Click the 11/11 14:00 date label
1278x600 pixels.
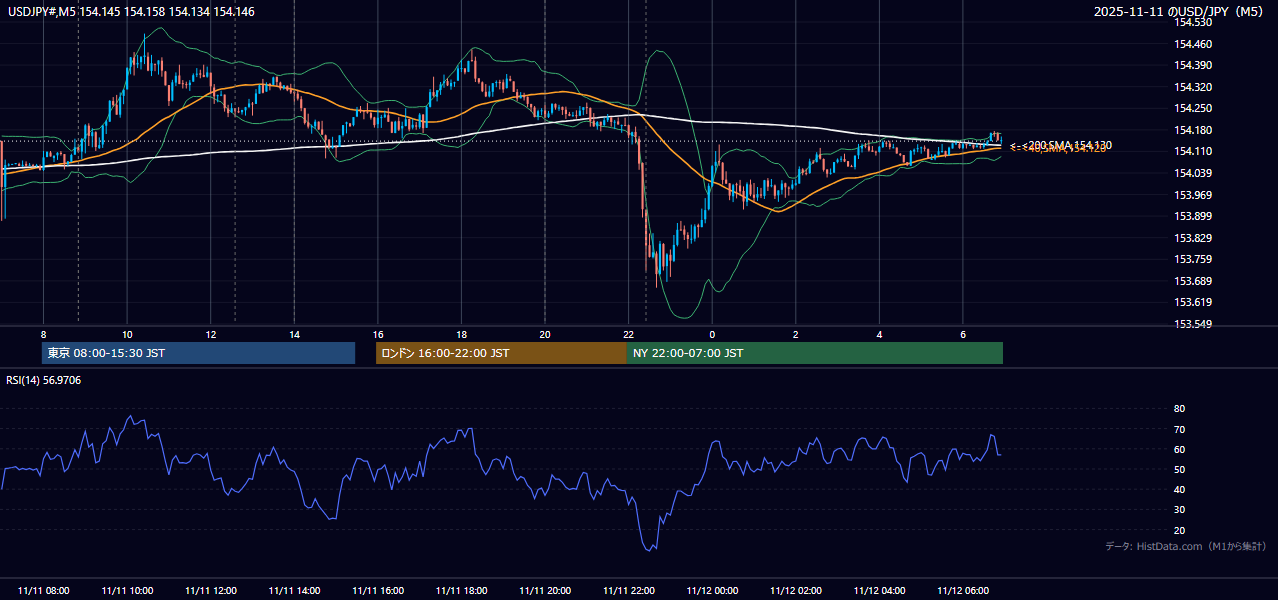pyautogui.click(x=294, y=591)
